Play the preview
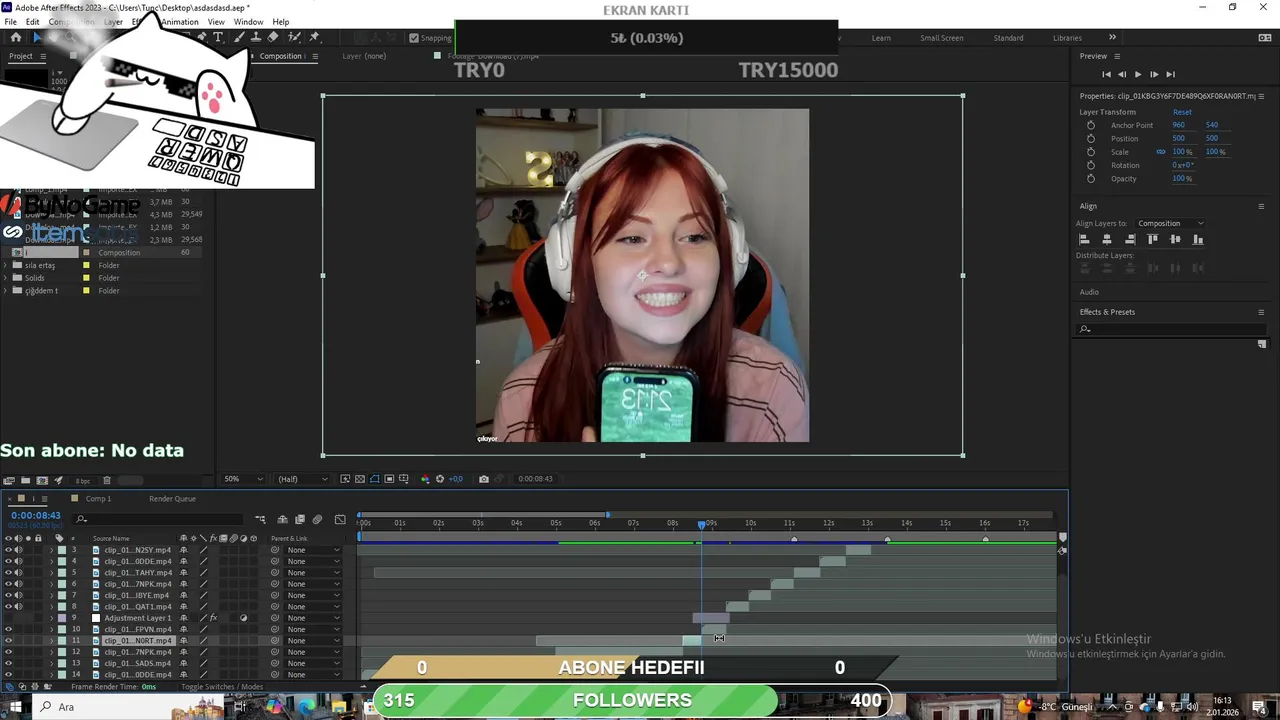 [1137, 74]
